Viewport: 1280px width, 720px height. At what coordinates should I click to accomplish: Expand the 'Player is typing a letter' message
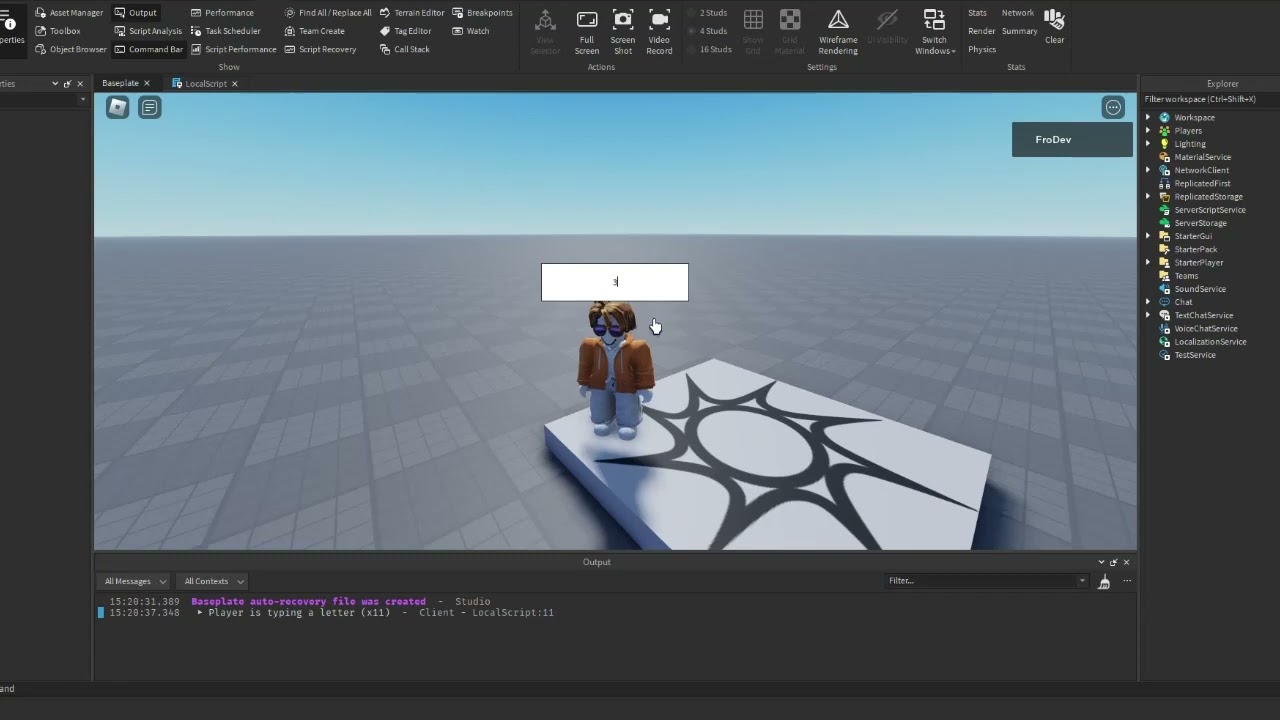tap(200, 613)
